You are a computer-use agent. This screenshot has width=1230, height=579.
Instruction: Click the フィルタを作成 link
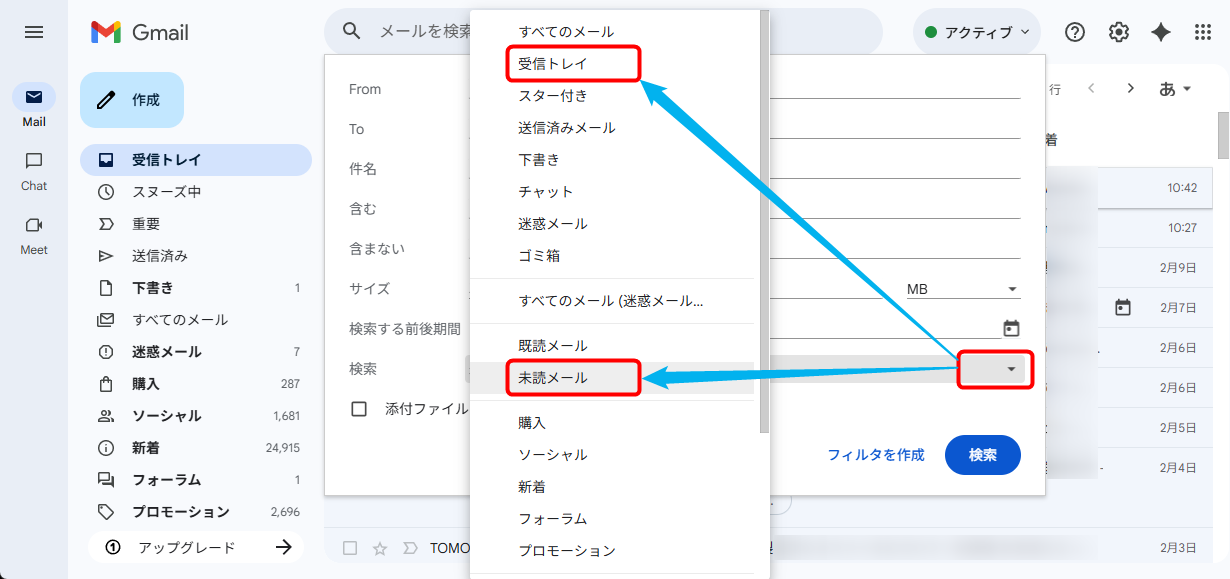pos(875,455)
